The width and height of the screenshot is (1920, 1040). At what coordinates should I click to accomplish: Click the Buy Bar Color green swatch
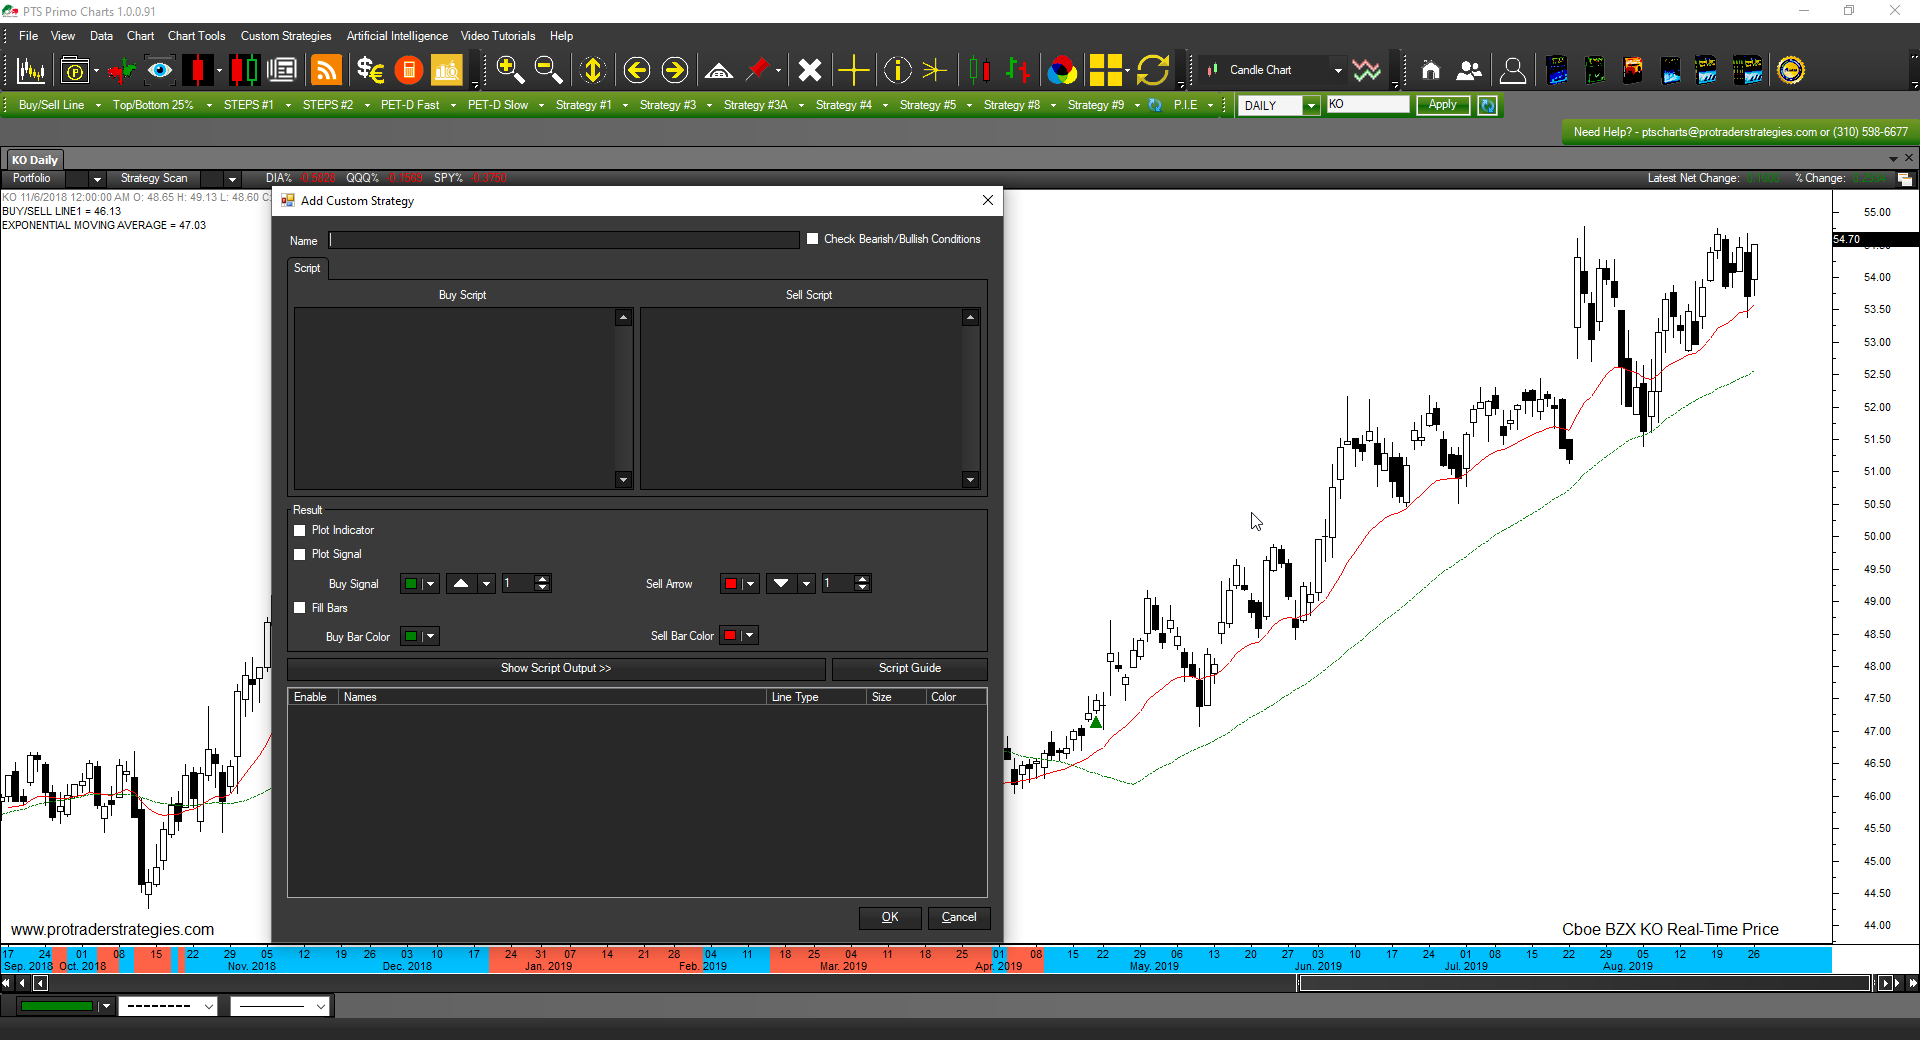pyautogui.click(x=411, y=636)
